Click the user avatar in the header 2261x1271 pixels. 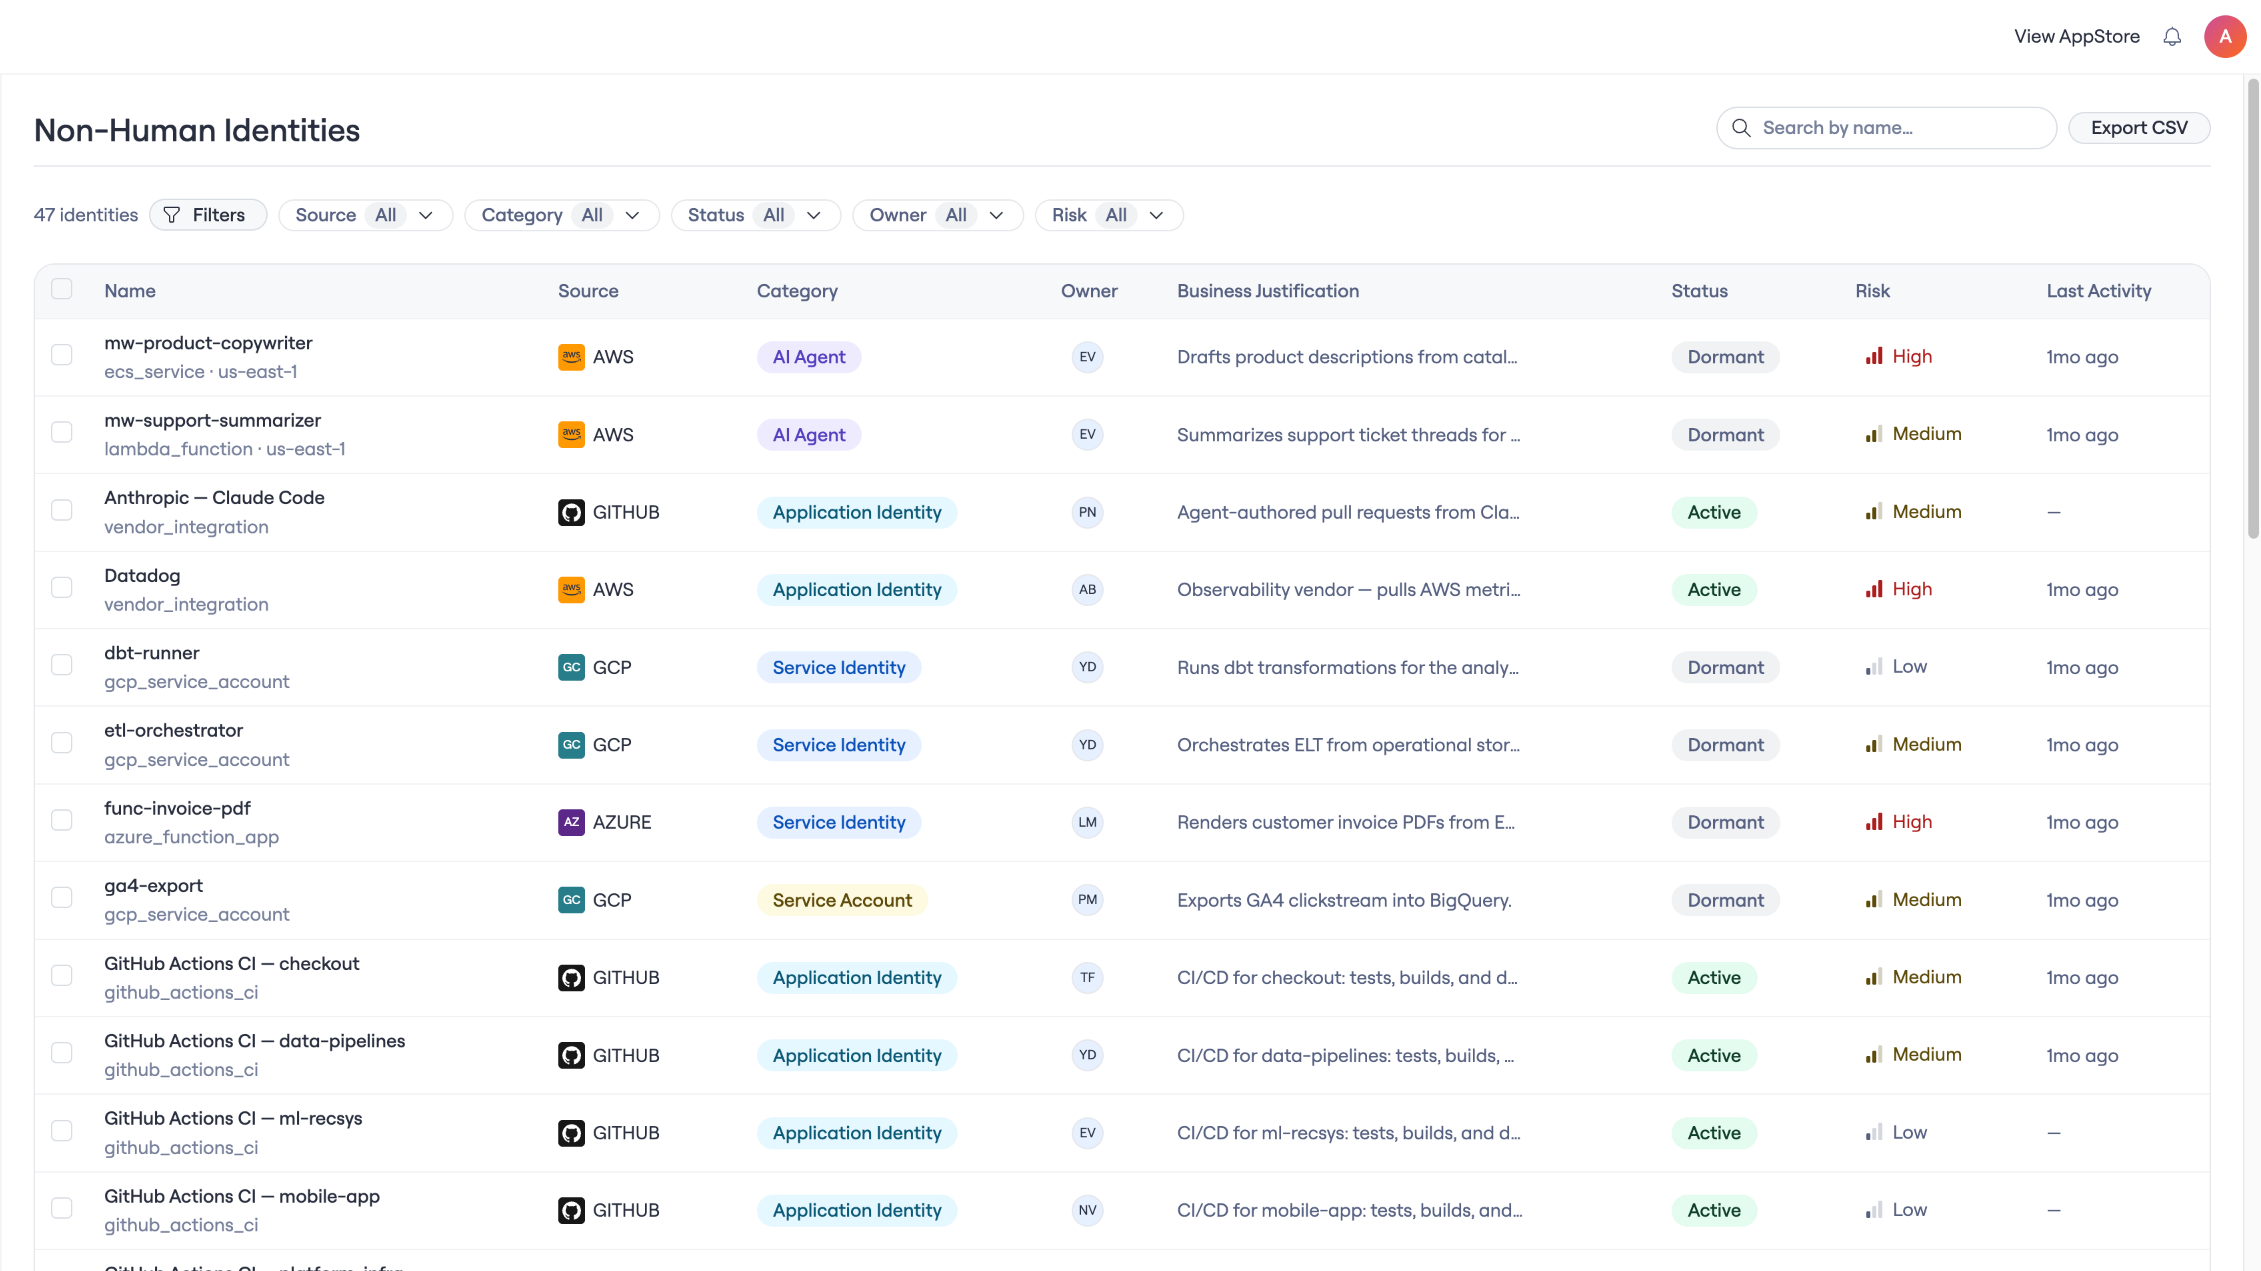2225,37
